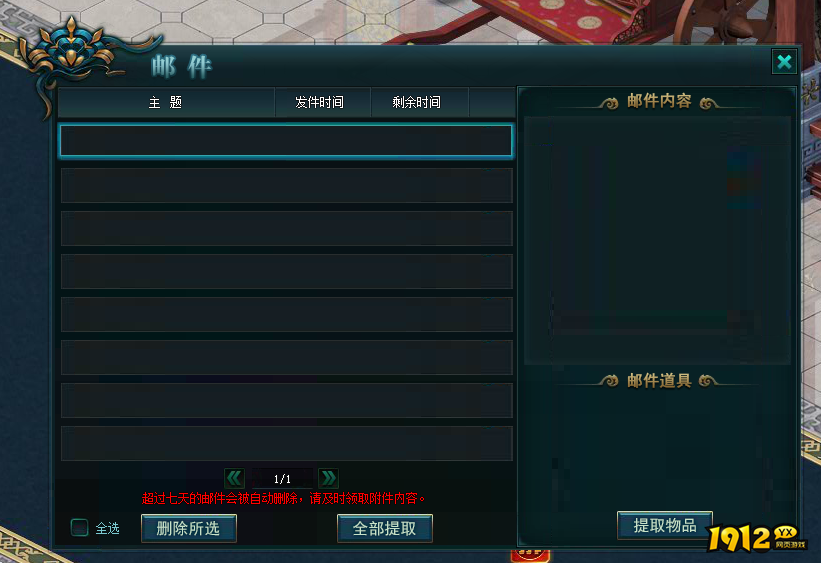Viewport: 821px width, 563px height.
Task: Select the second empty mail row
Action: 286,185
